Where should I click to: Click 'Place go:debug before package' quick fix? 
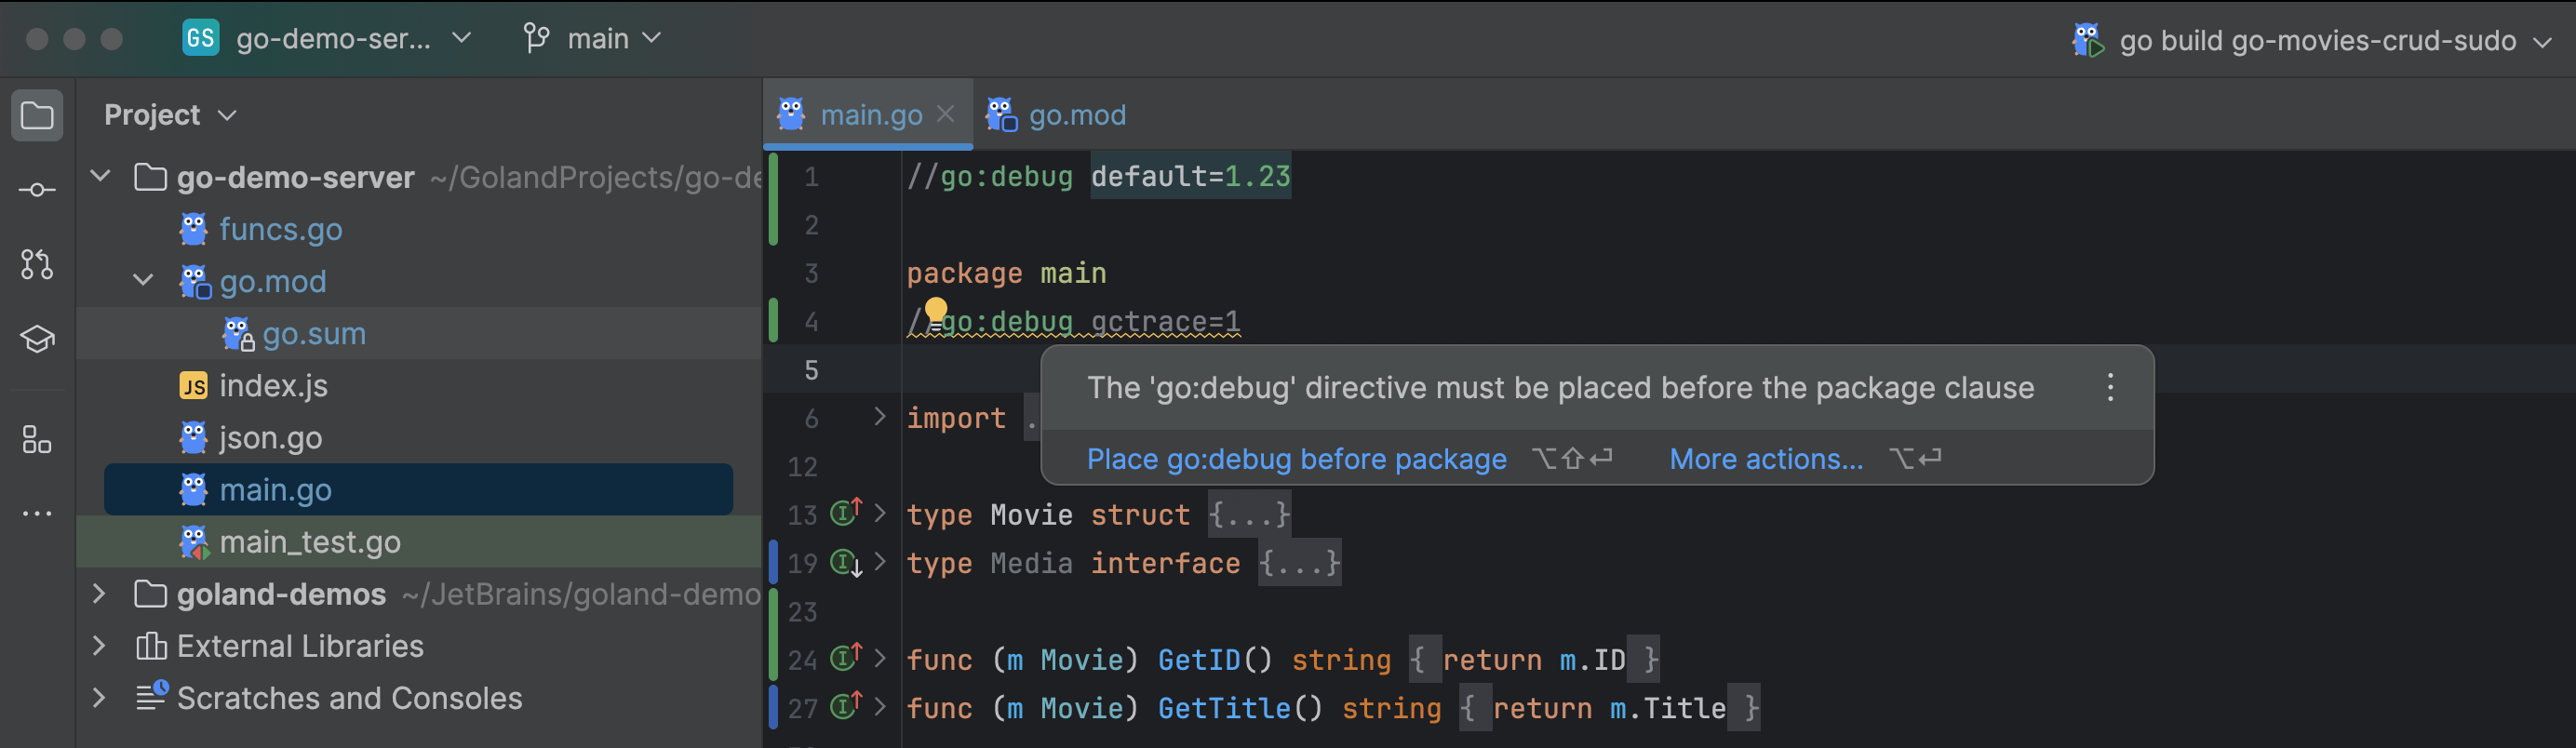1296,459
